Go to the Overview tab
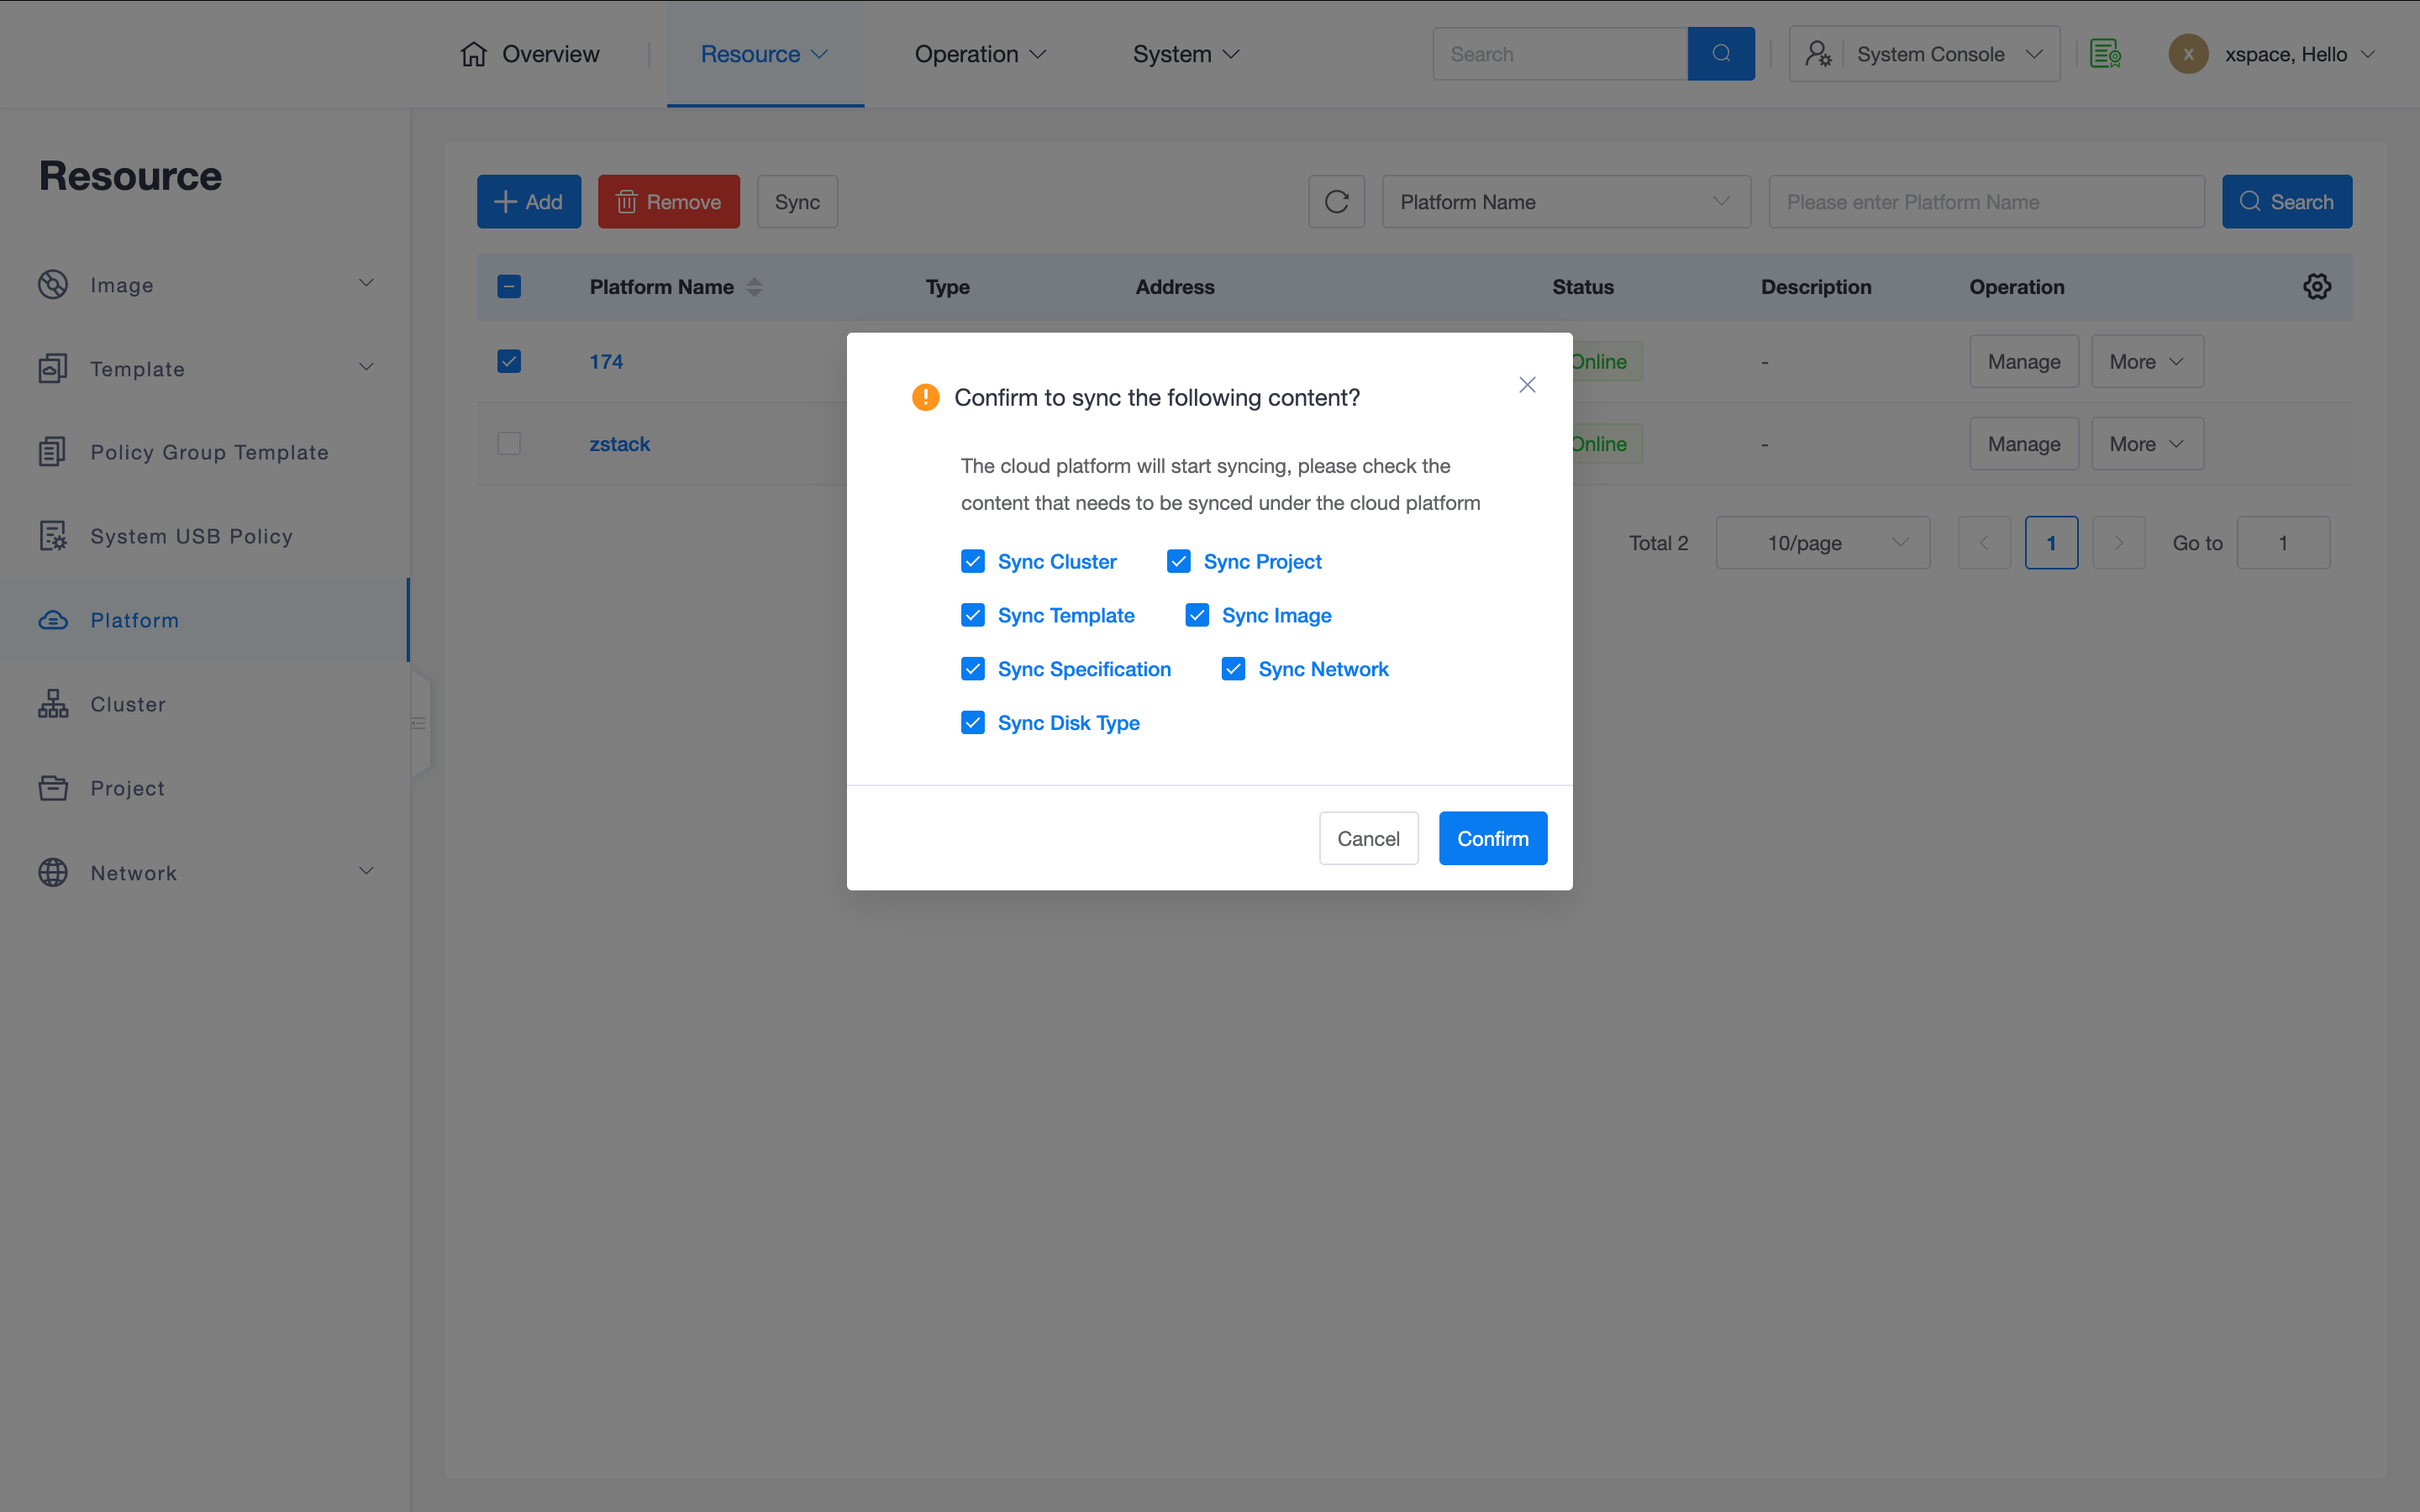Viewport: 2420px width, 1512px height. [530, 54]
